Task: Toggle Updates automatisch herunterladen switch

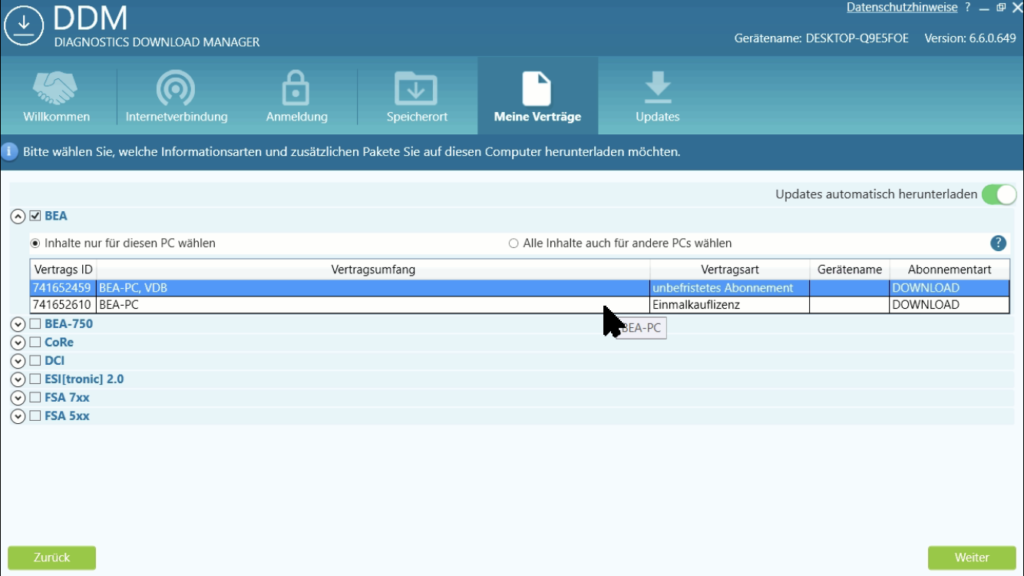Action: pyautogui.click(x=999, y=195)
